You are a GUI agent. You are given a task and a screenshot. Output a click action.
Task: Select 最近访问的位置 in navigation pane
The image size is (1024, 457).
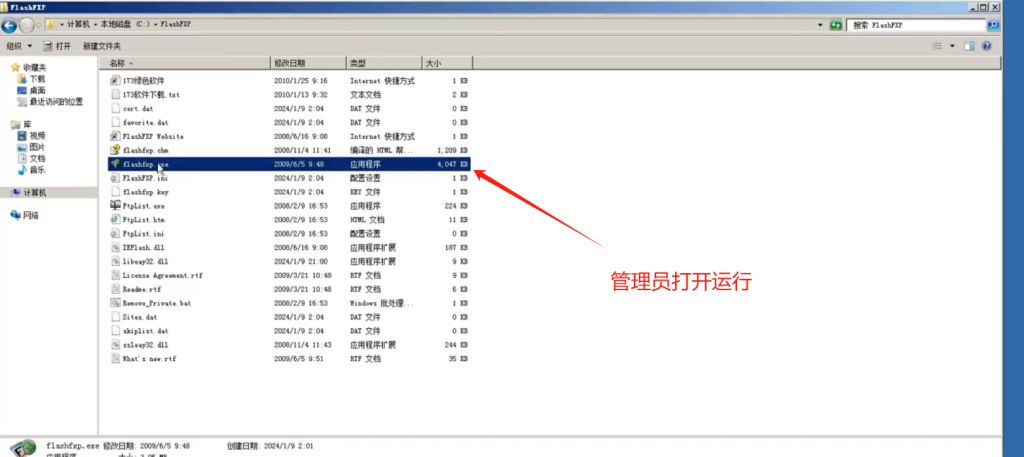[56, 102]
